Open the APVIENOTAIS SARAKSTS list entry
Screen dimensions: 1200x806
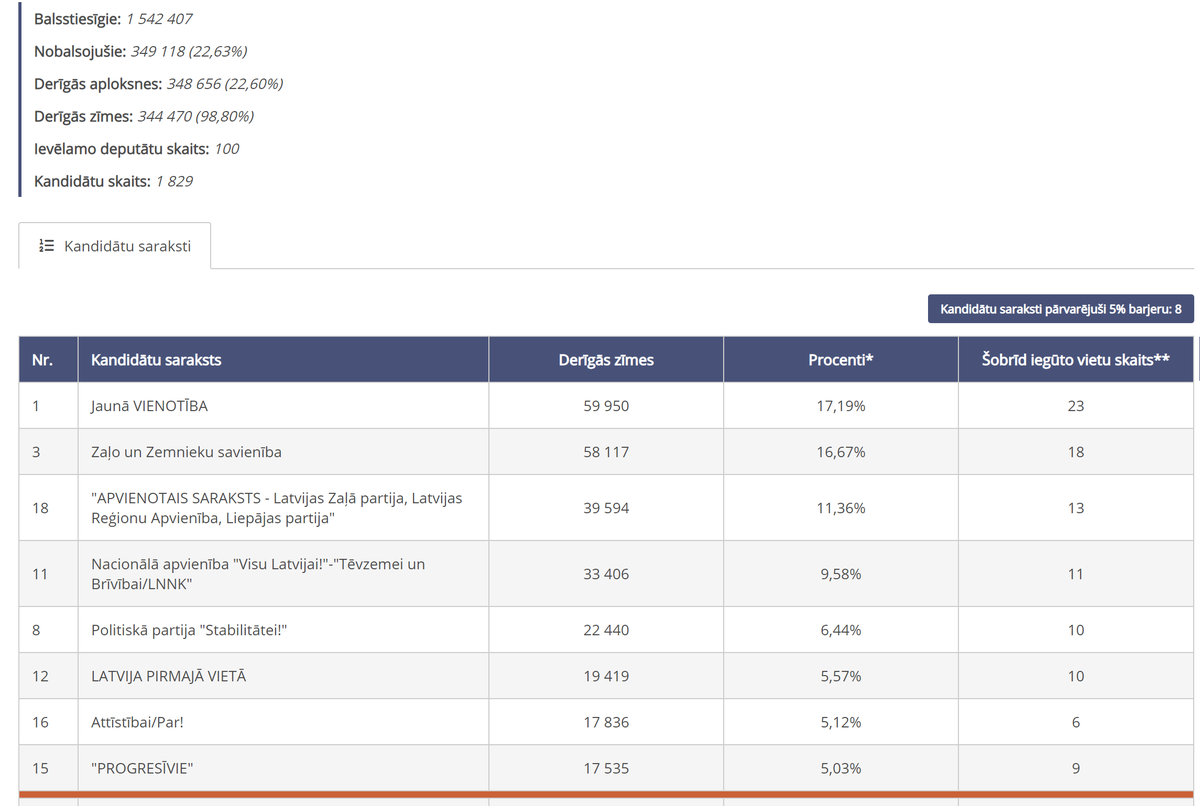point(276,508)
